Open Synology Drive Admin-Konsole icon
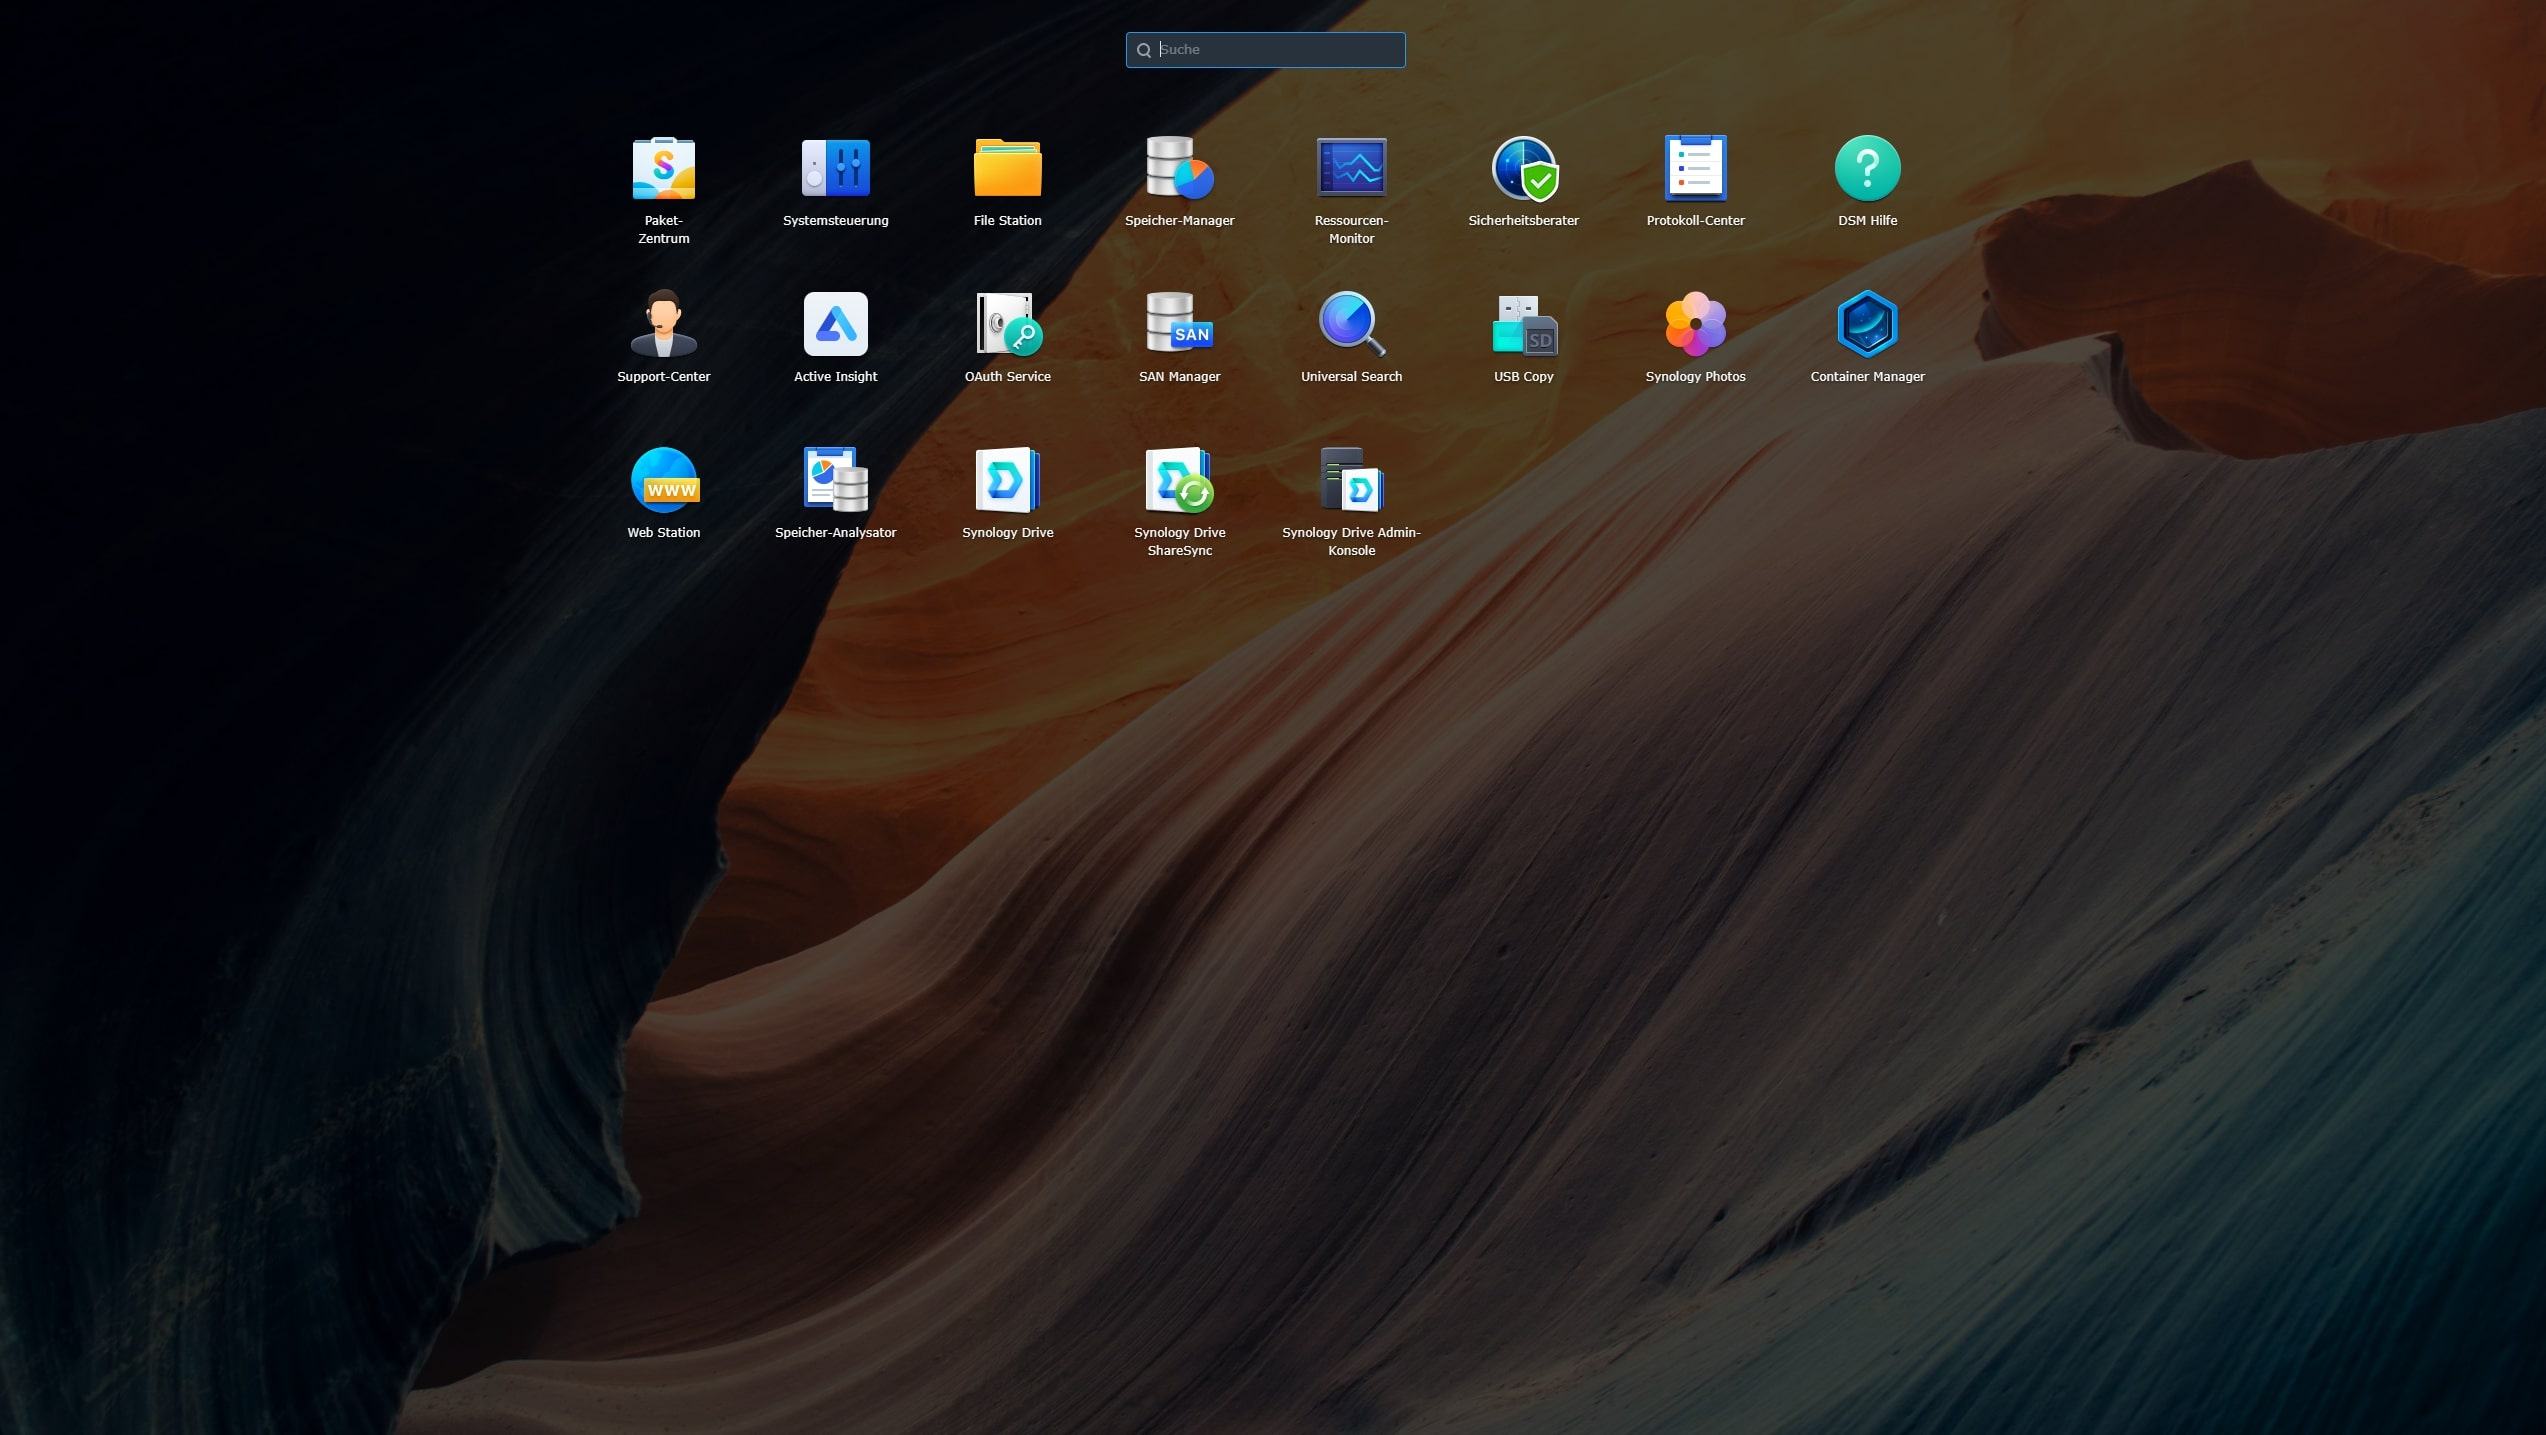Image resolution: width=2546 pixels, height=1435 pixels. tap(1351, 480)
